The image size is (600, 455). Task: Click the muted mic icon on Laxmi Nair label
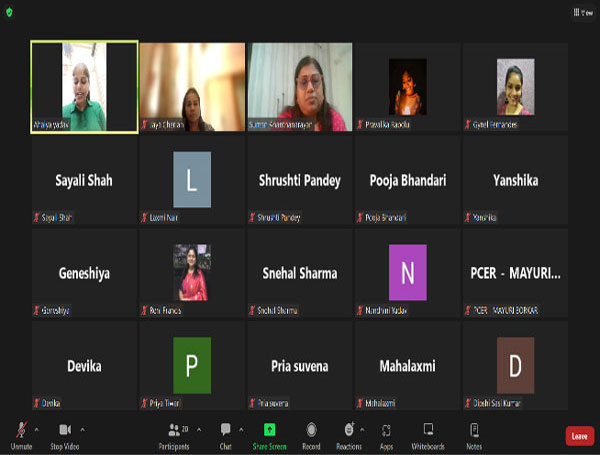[x=144, y=217]
